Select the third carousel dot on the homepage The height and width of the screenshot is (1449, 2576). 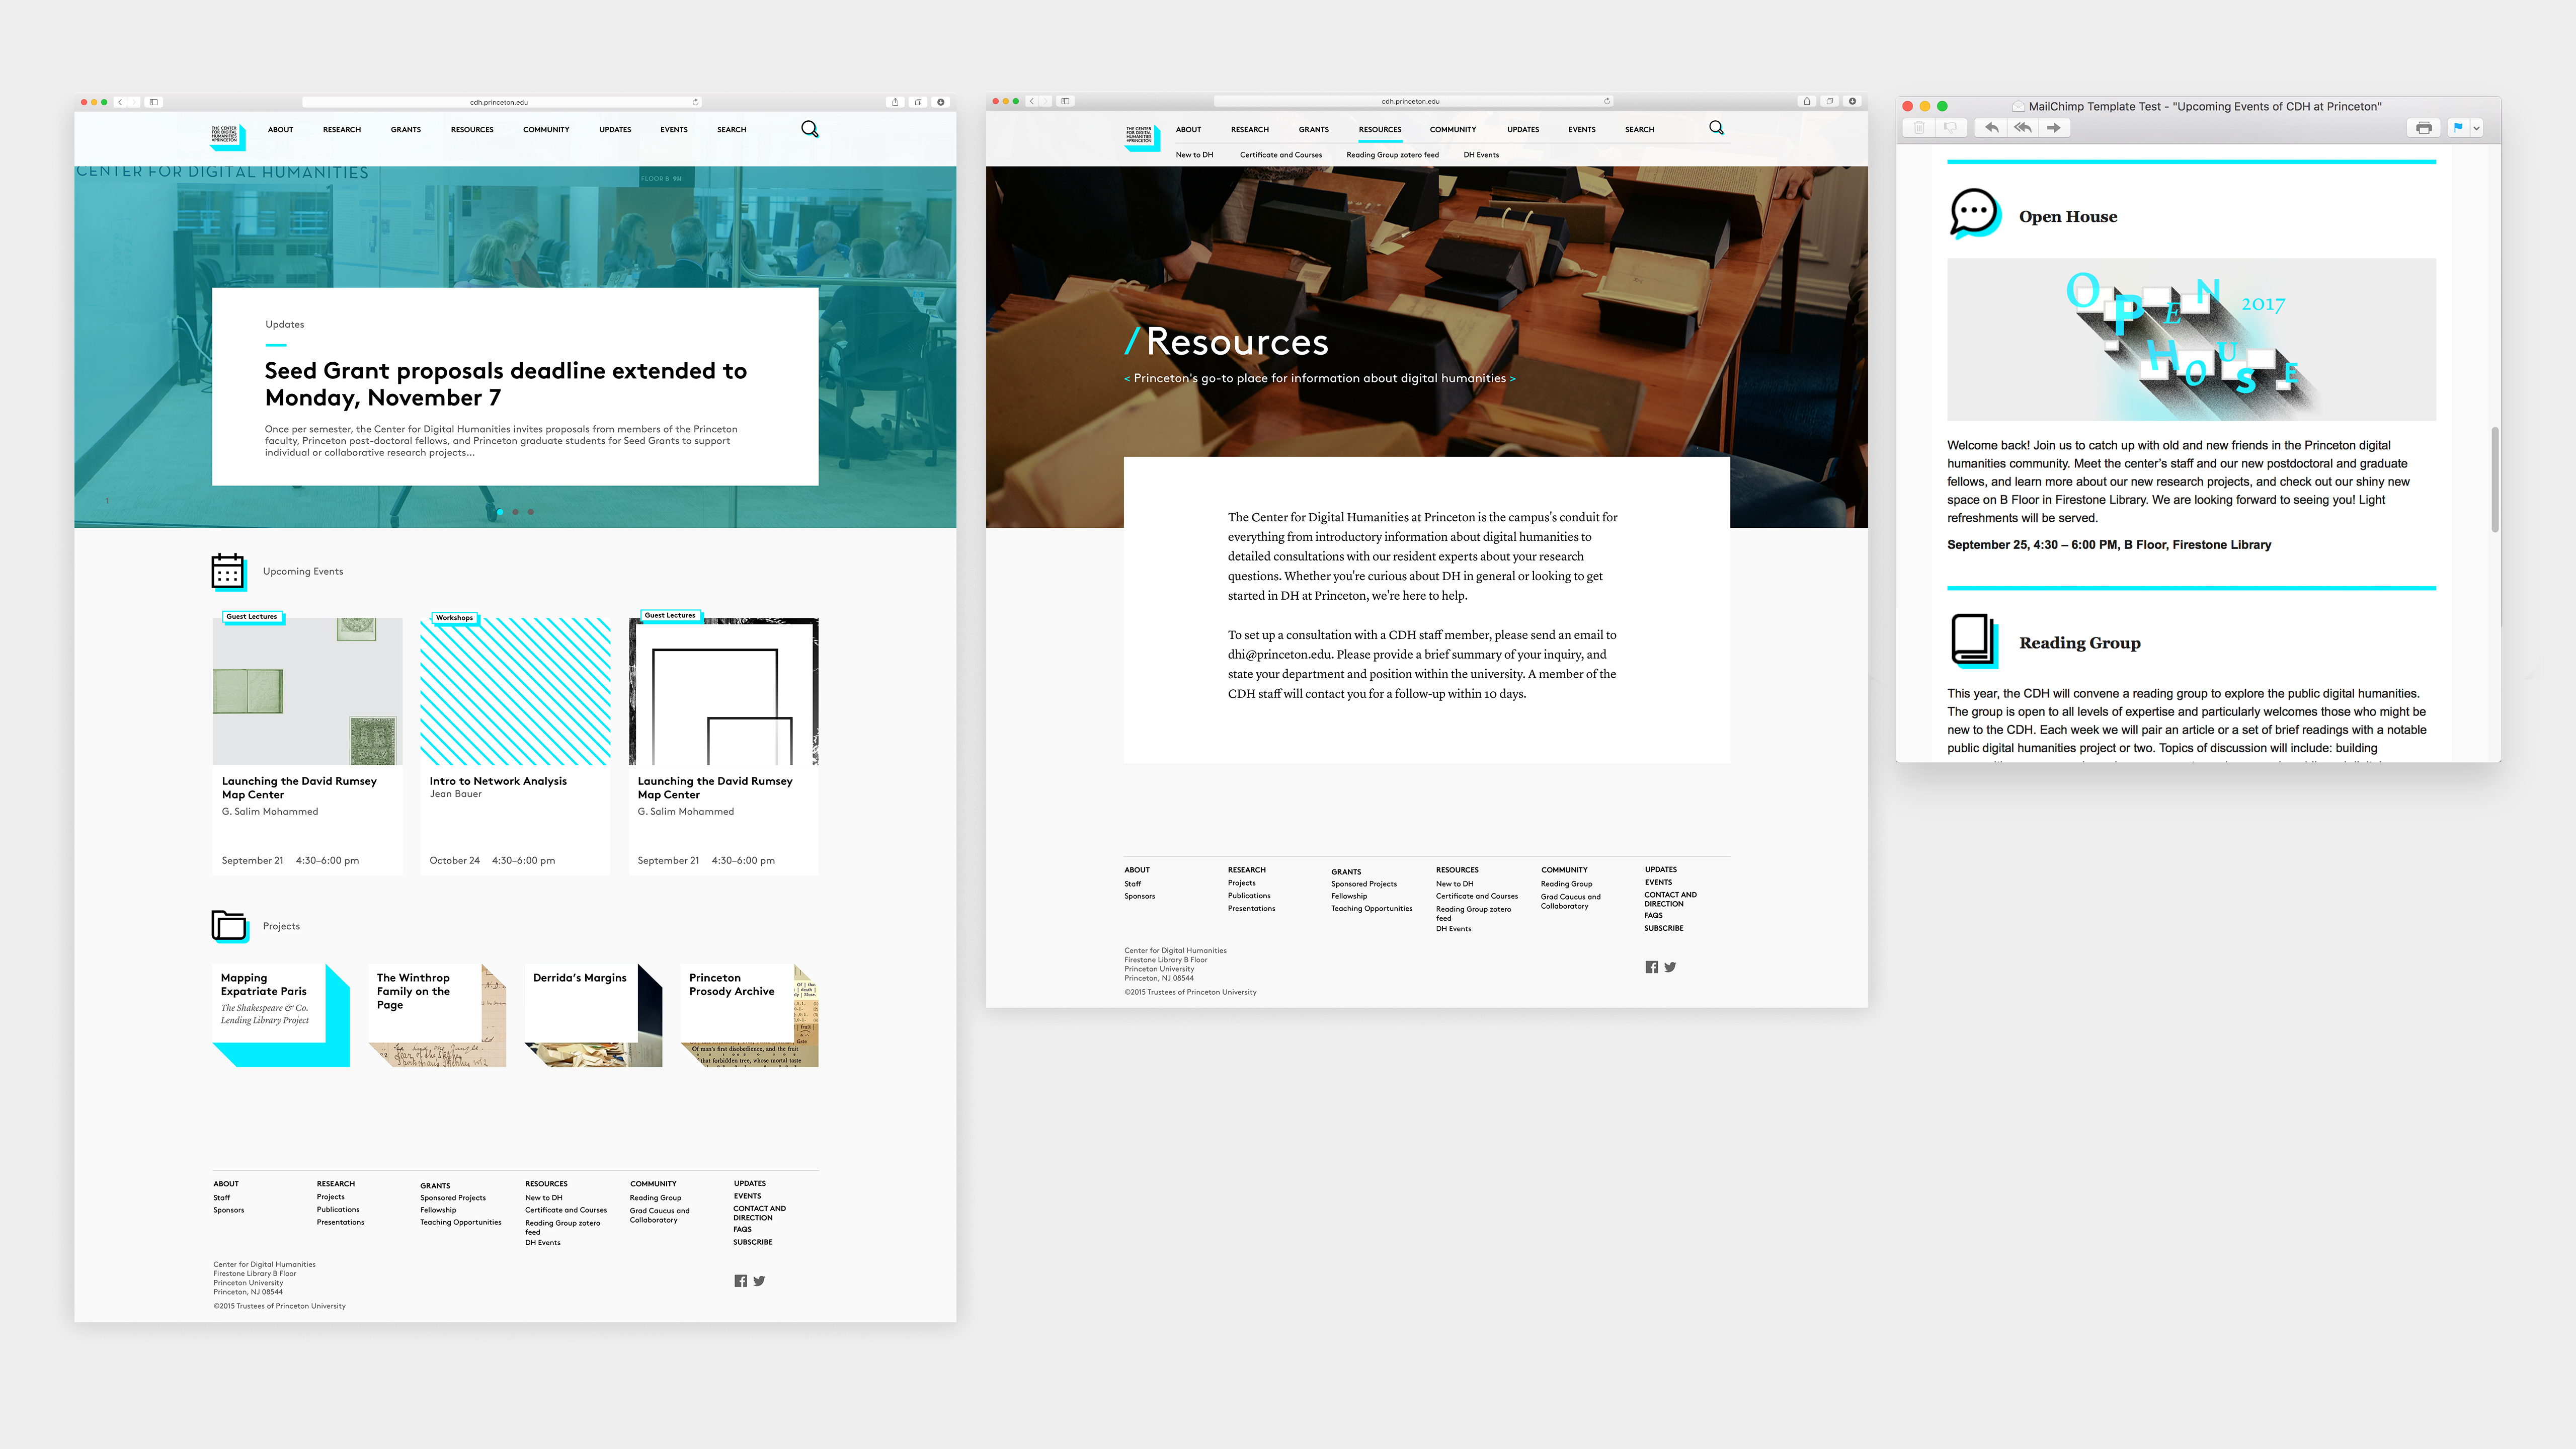click(531, 512)
